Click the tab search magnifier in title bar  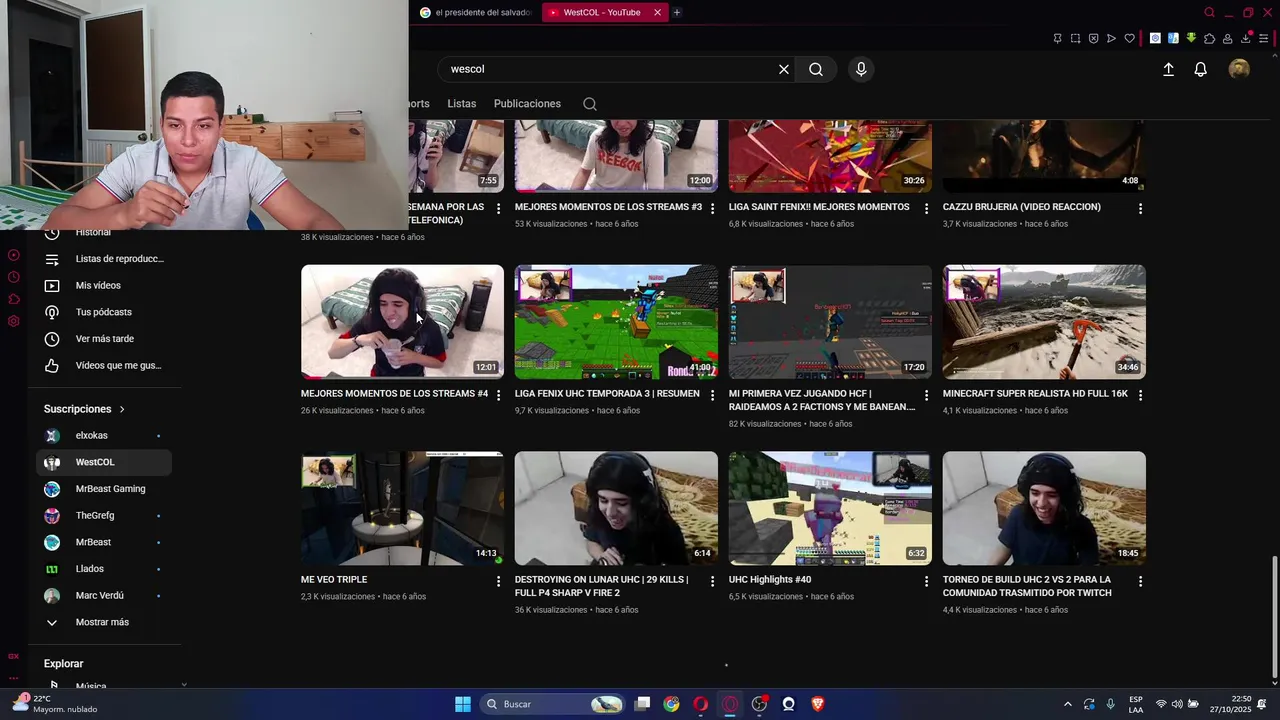[x=1209, y=13]
